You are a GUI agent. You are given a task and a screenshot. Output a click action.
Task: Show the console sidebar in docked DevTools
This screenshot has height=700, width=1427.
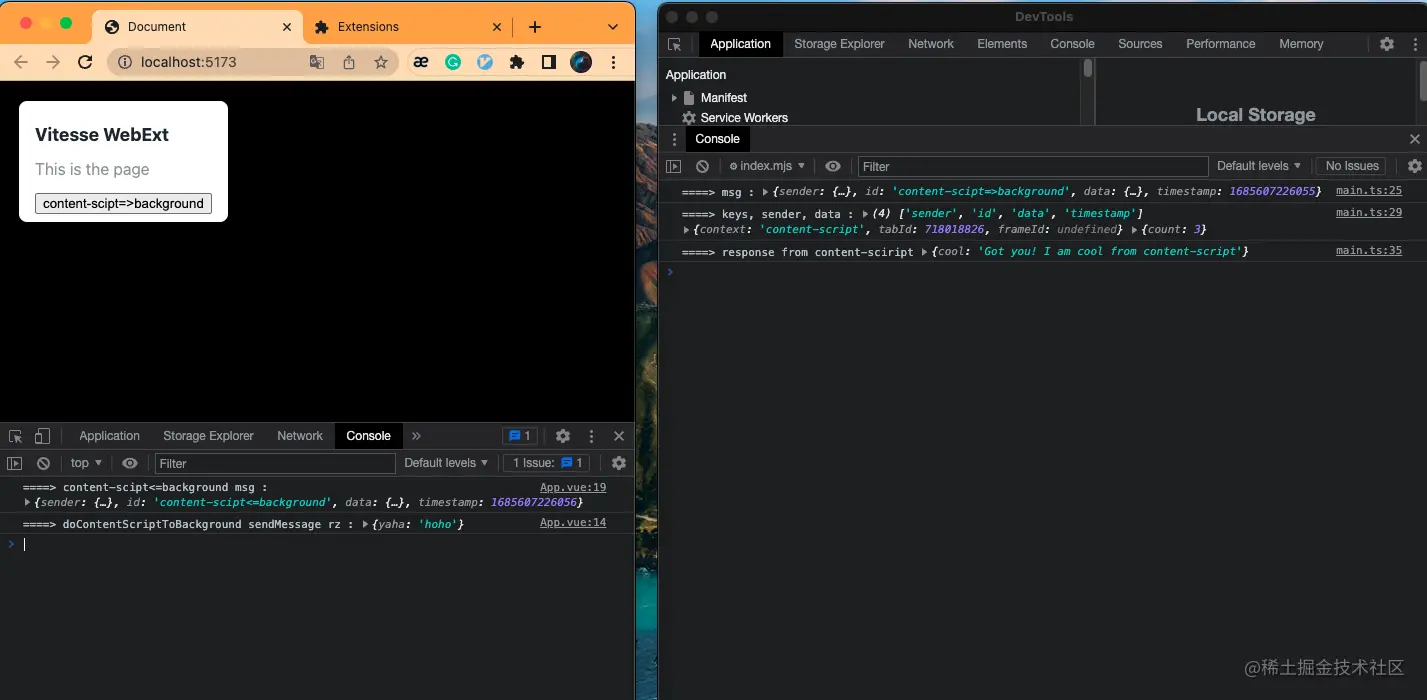click(x=15, y=463)
